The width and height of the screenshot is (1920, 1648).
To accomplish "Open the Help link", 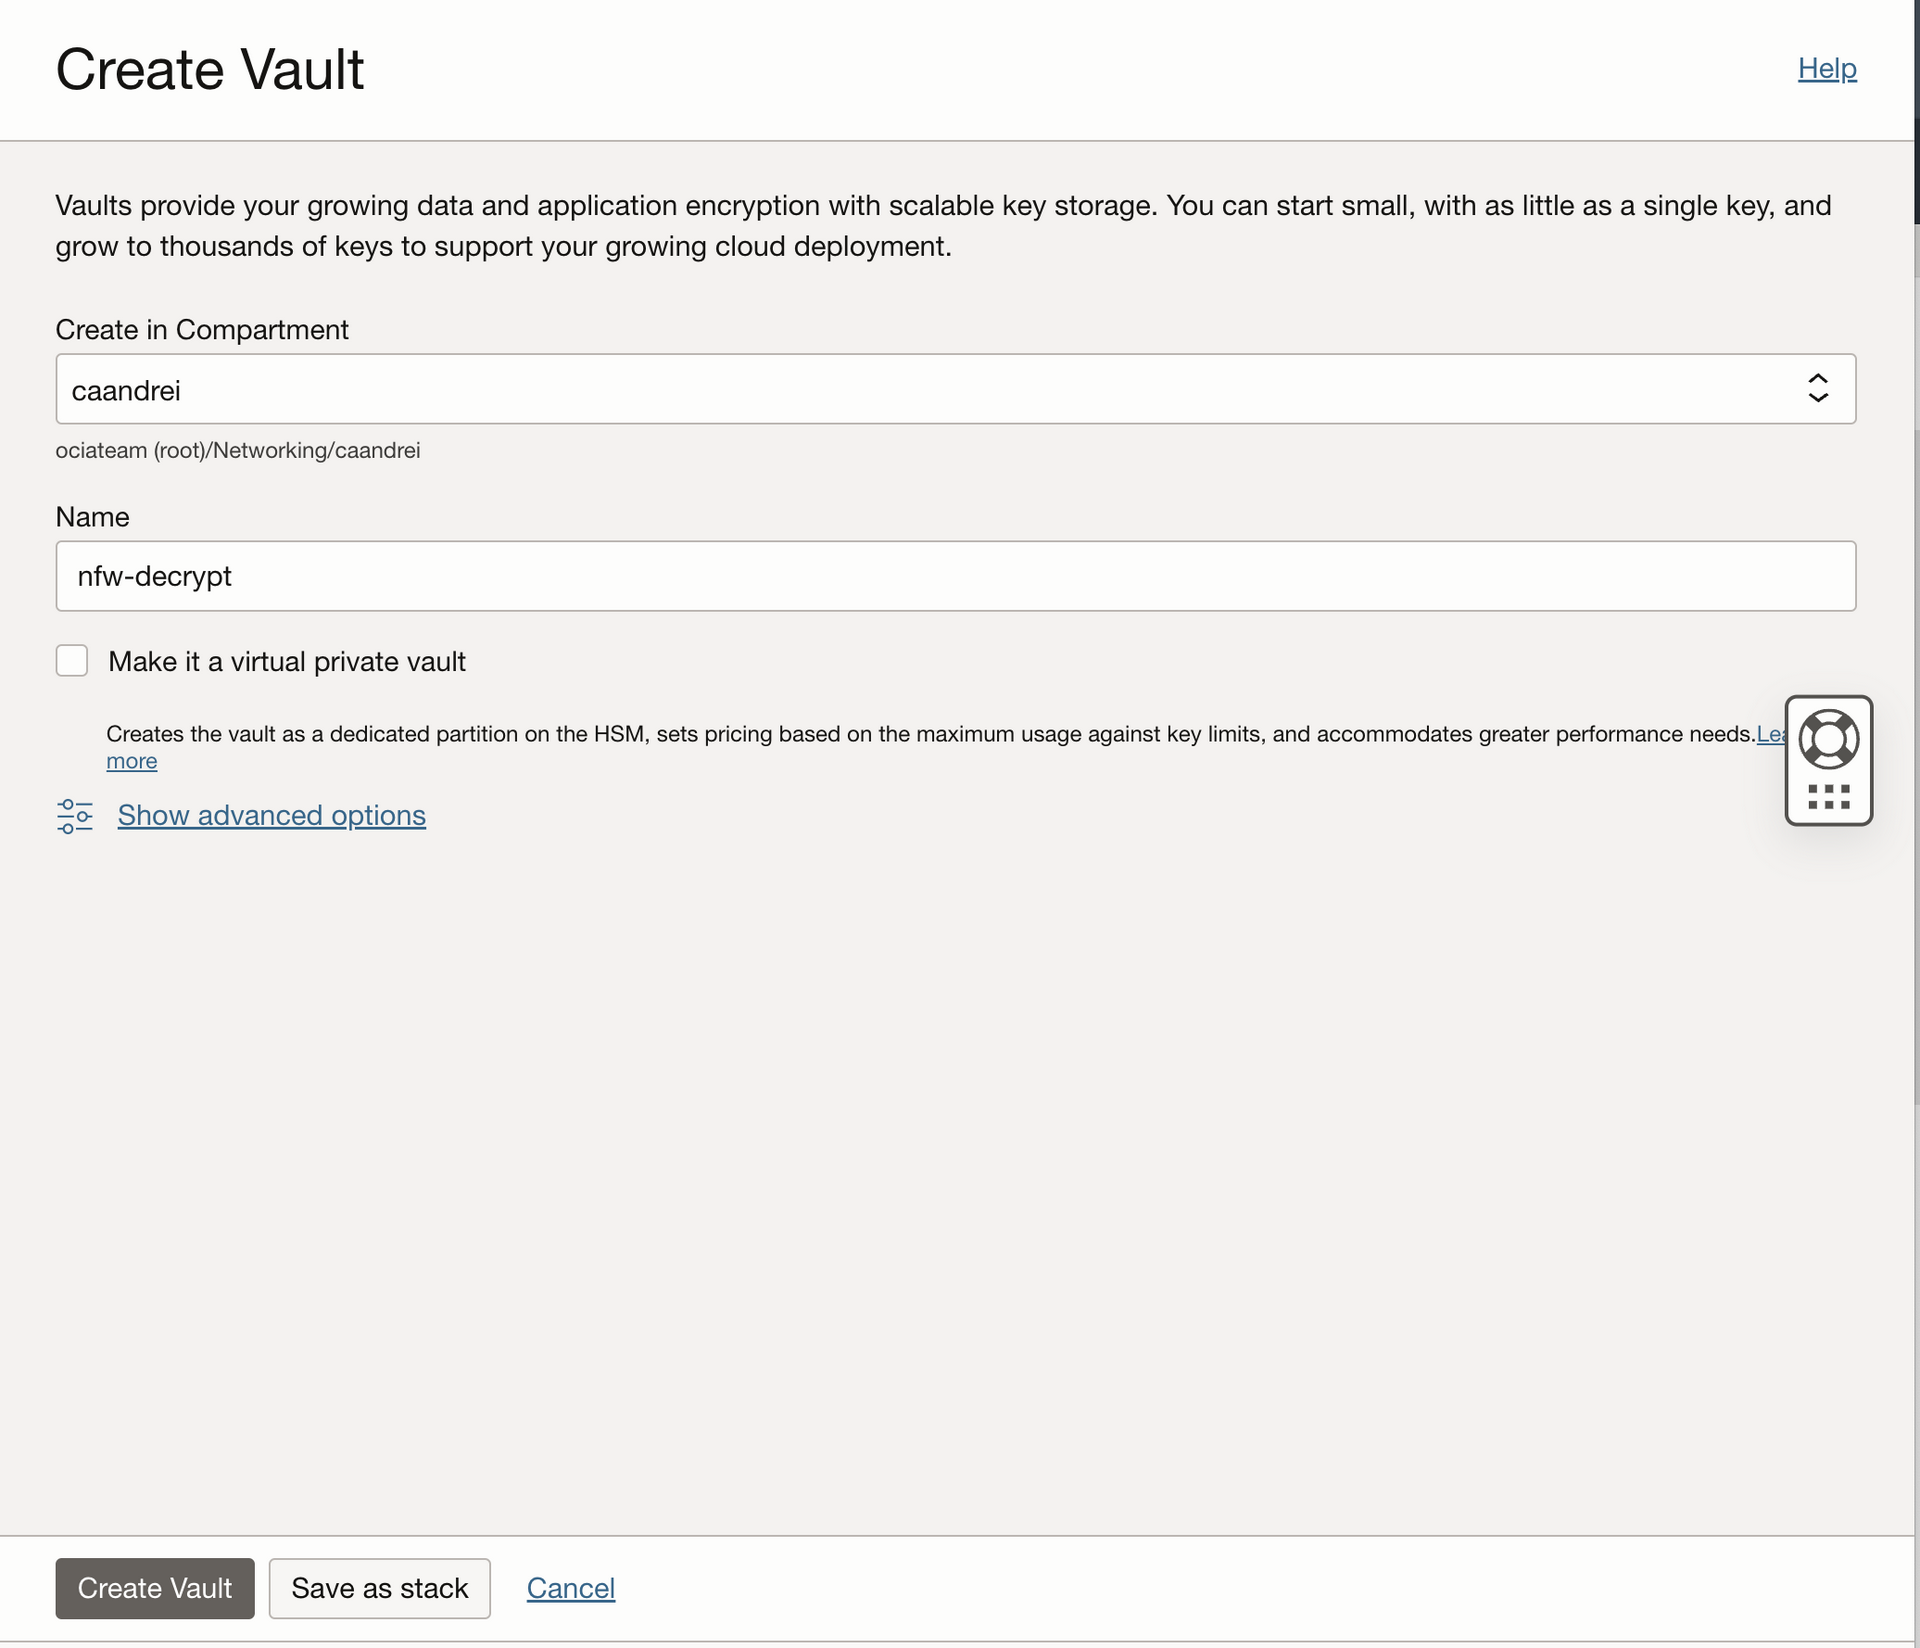I will 1826,69.
